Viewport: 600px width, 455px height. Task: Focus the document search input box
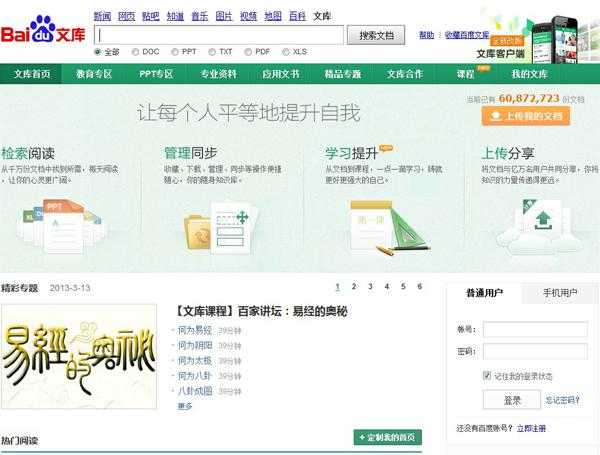[219, 35]
